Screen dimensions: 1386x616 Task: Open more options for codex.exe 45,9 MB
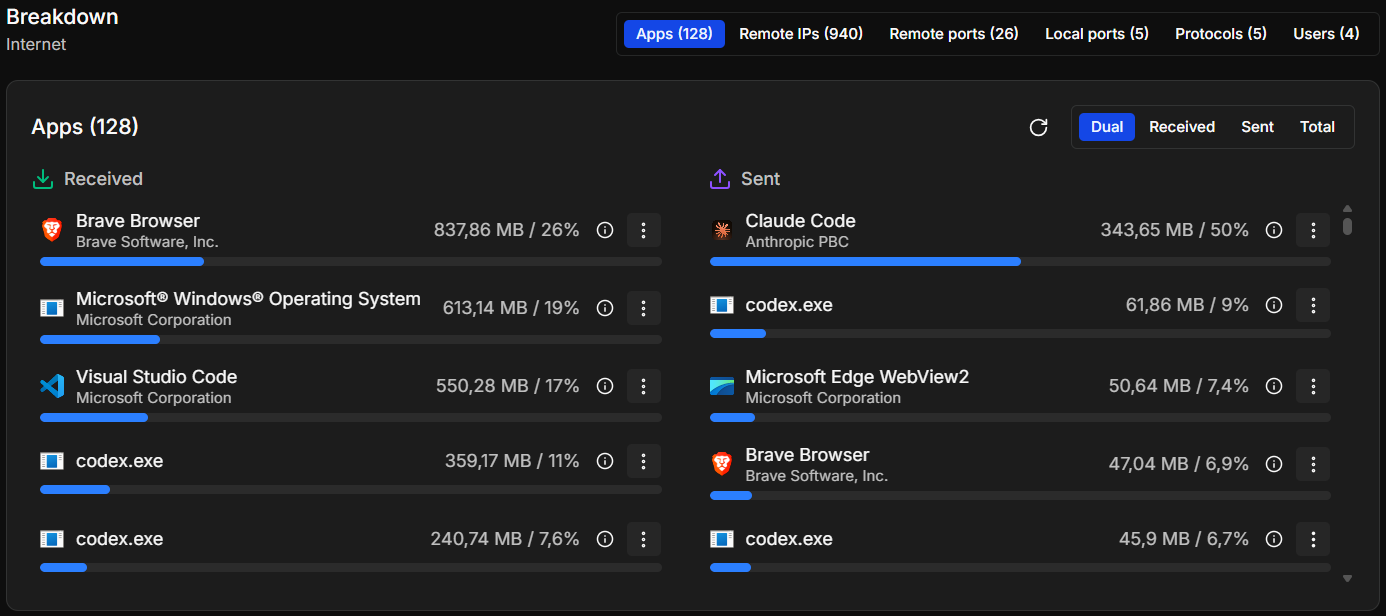[1313, 539]
